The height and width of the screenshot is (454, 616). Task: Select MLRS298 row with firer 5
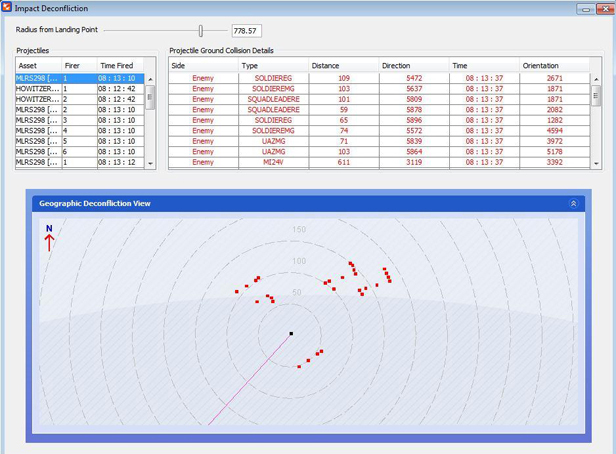click(80, 141)
